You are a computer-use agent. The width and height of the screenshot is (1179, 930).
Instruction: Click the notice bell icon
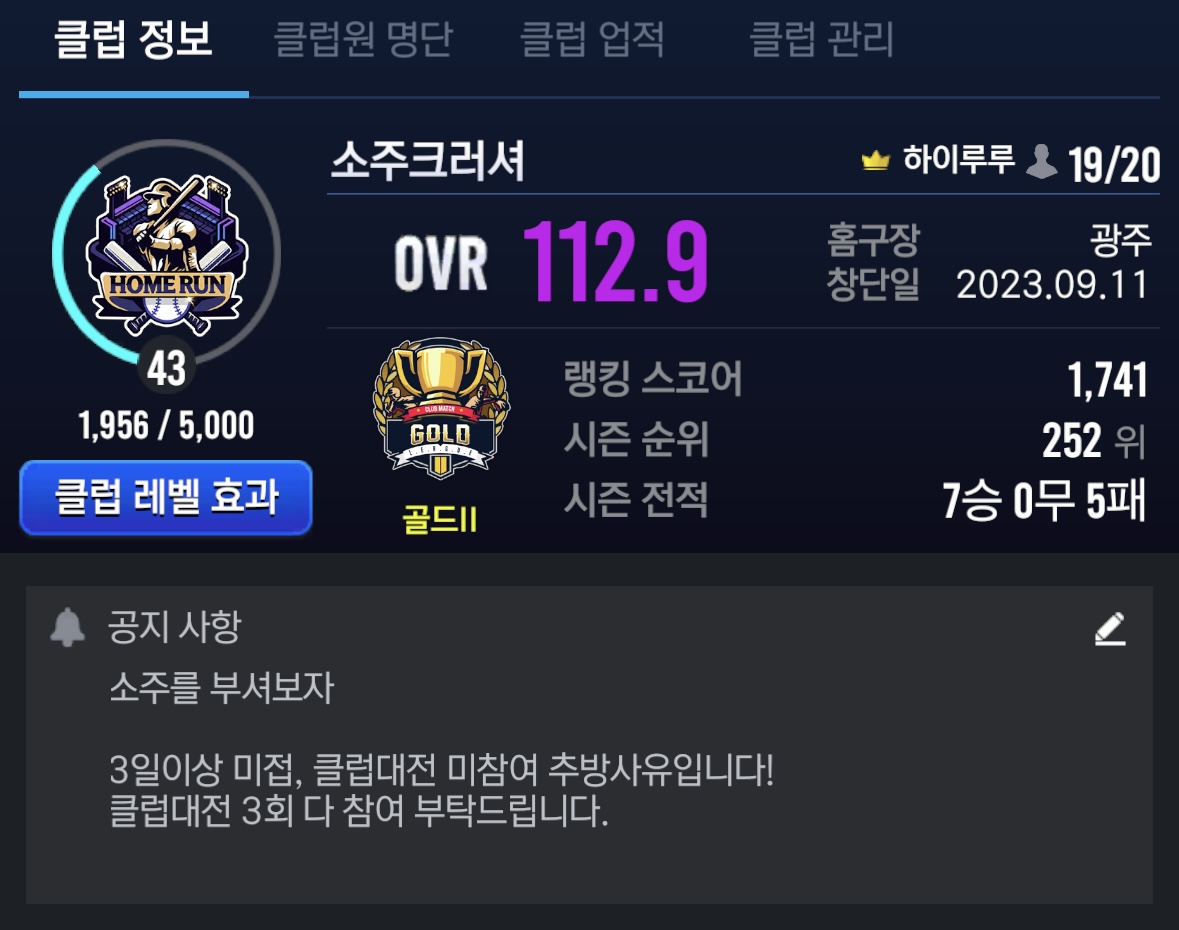point(67,627)
